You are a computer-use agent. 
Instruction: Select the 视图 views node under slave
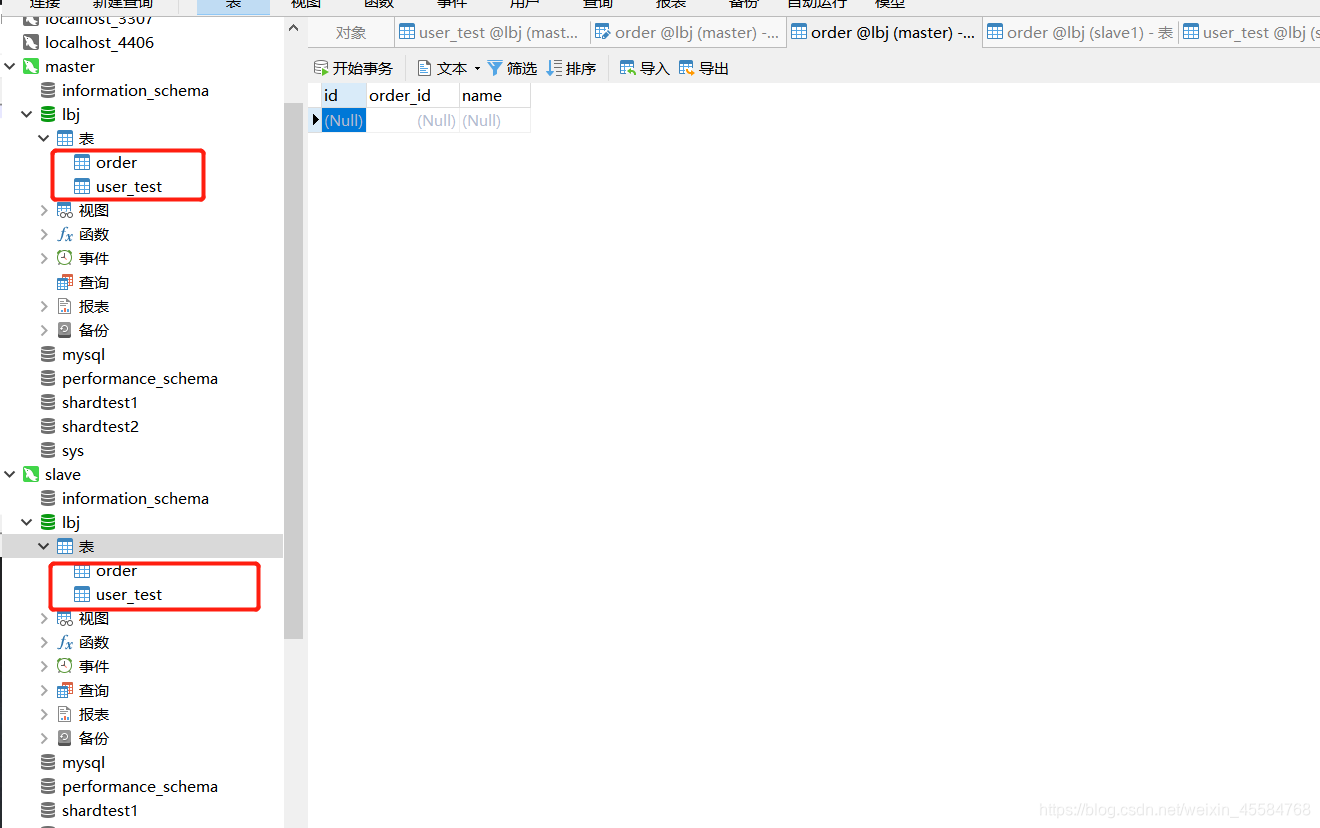point(94,618)
